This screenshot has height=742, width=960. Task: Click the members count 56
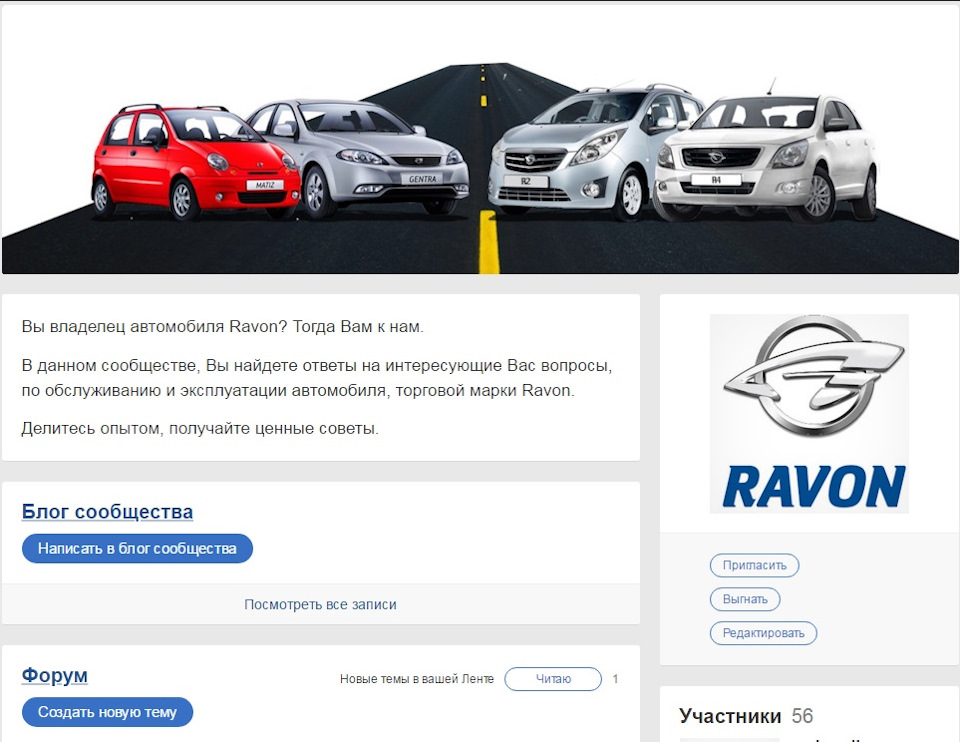click(x=802, y=716)
